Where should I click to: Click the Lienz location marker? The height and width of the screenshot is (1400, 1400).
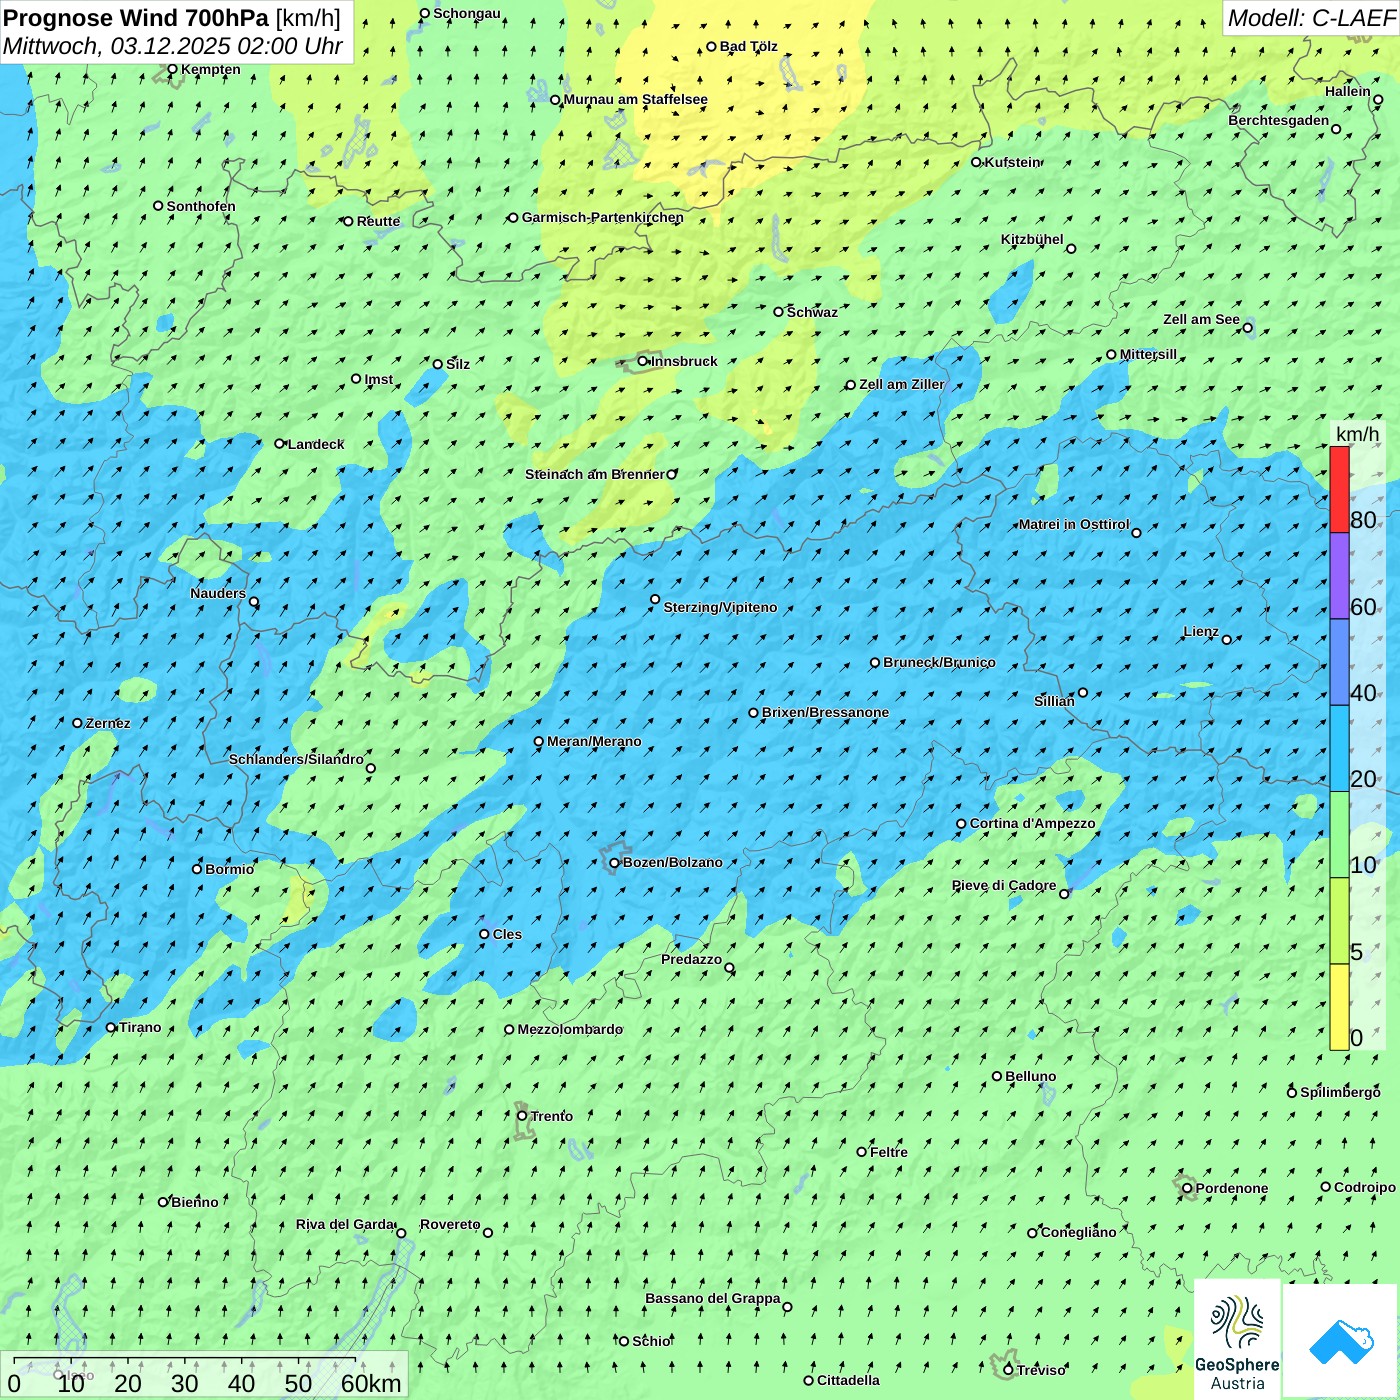coord(1227,640)
